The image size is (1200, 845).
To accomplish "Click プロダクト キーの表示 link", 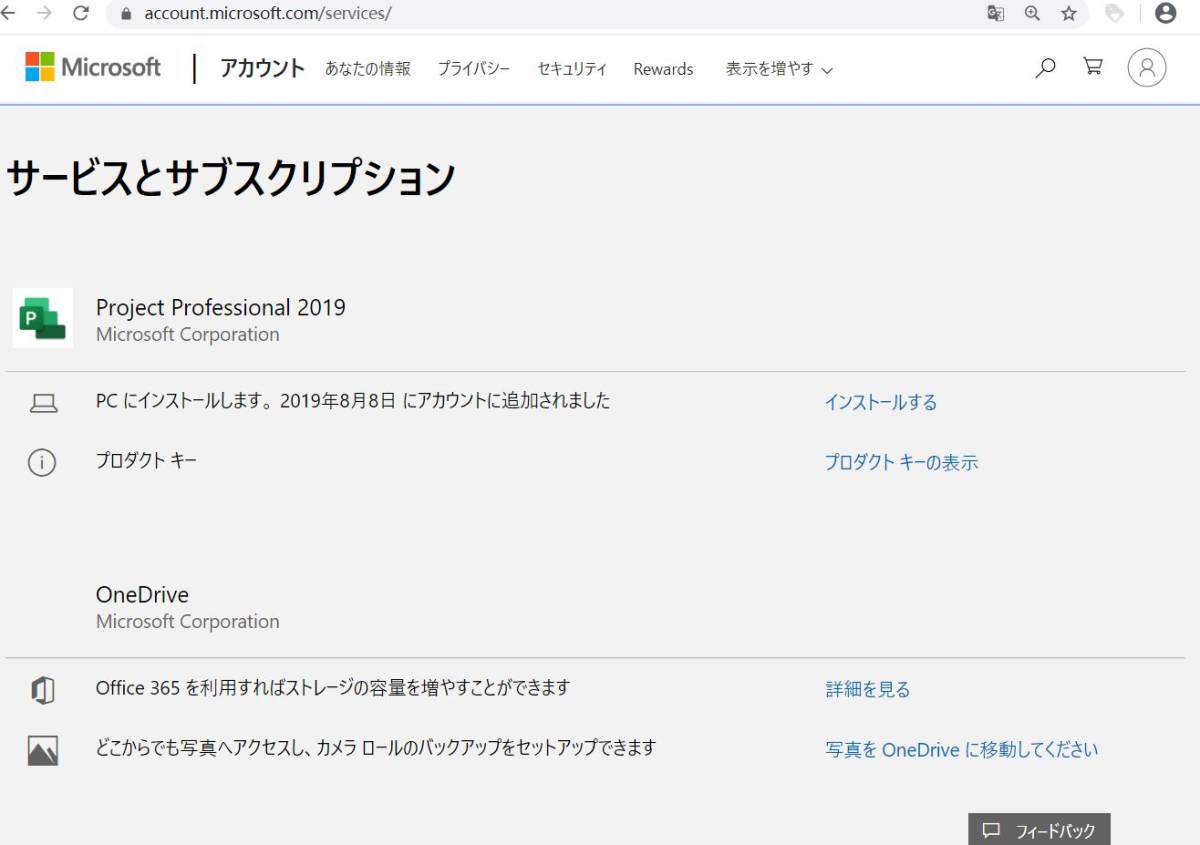I will click(901, 462).
